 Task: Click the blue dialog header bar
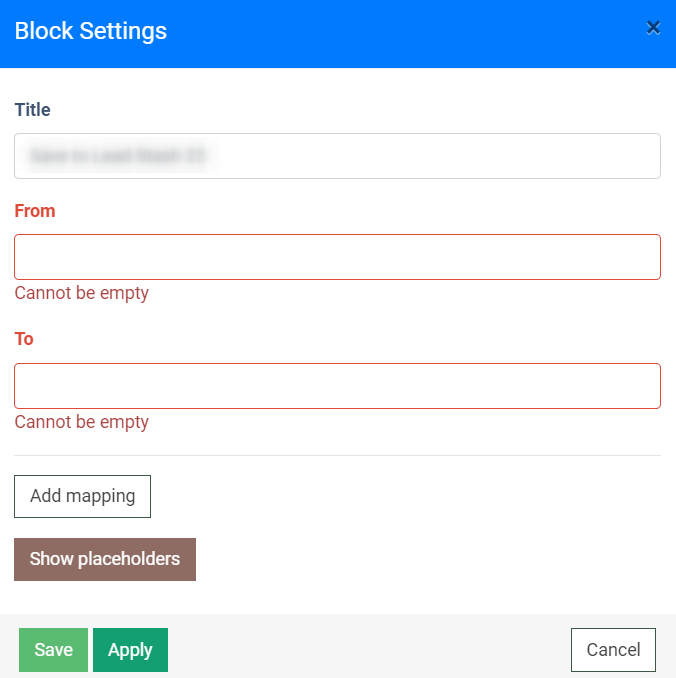click(400, 32)
